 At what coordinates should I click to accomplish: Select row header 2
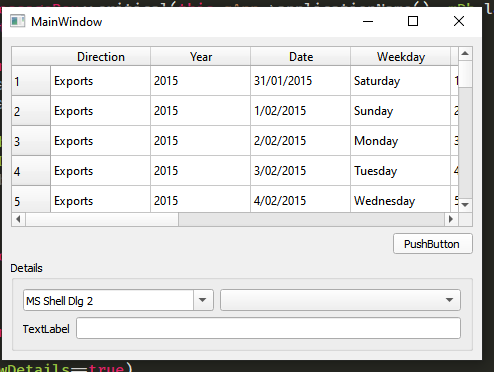(x=31, y=111)
